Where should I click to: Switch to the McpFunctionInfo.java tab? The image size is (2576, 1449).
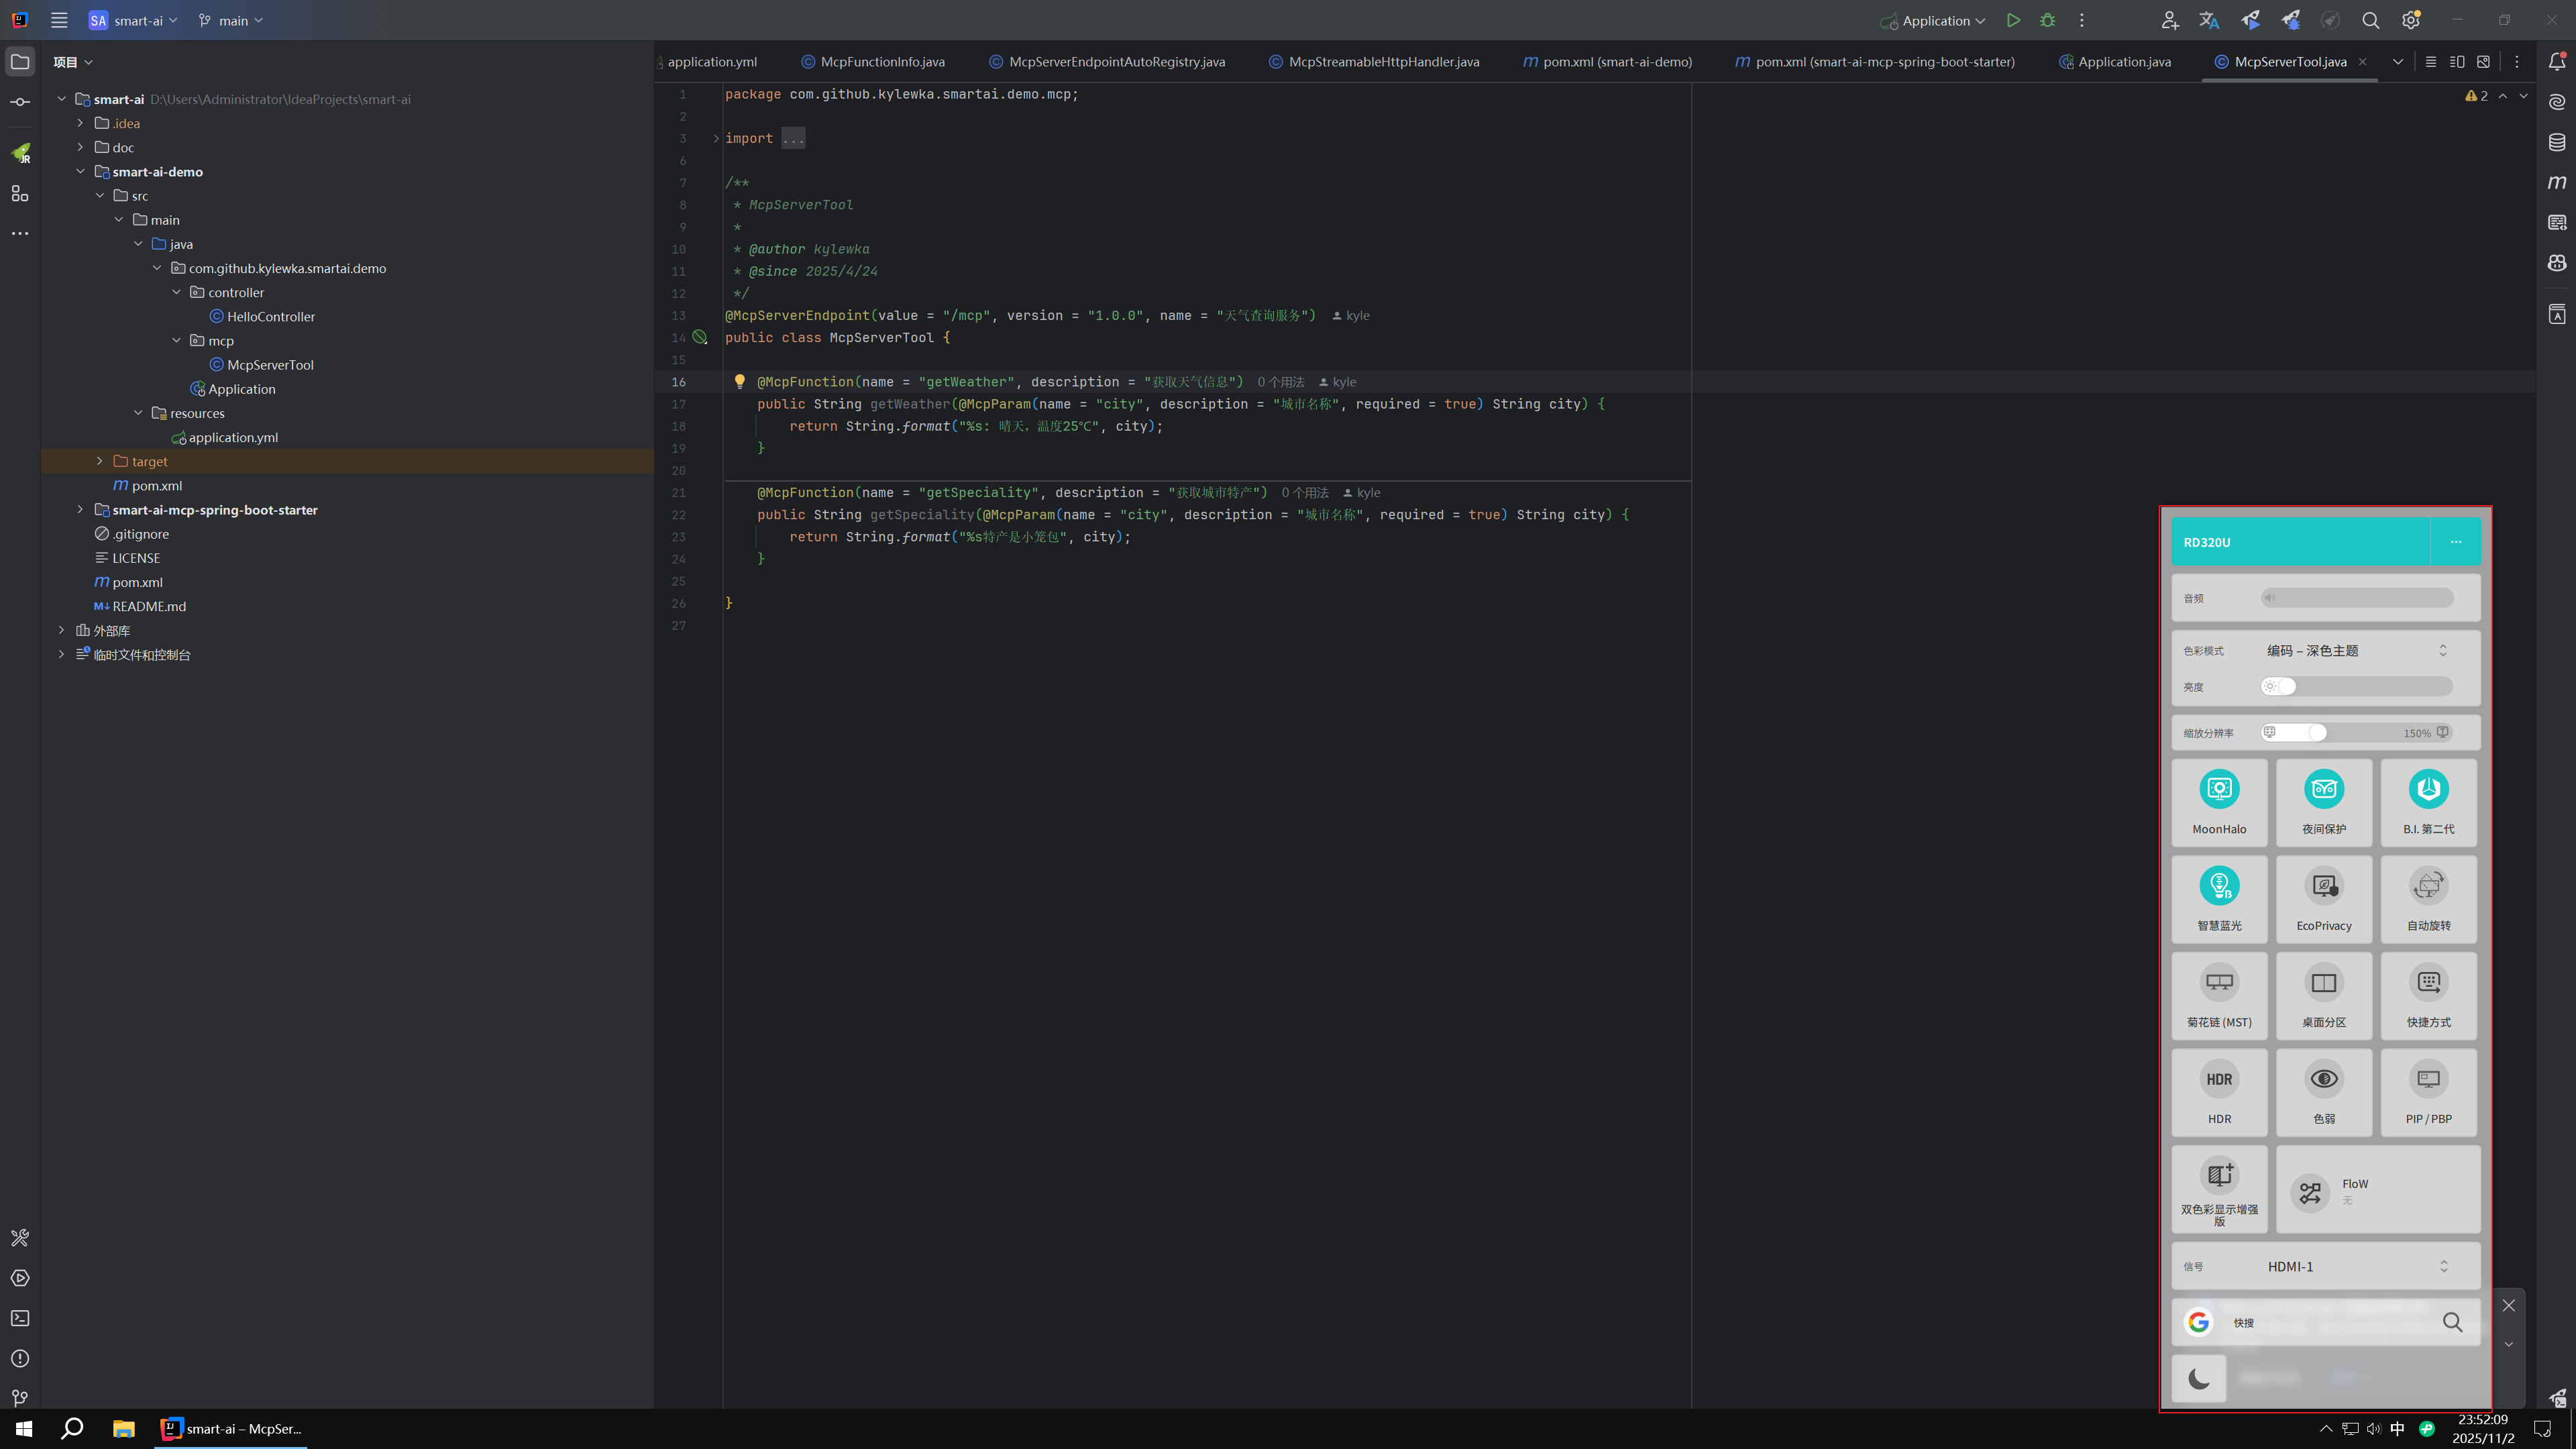click(x=881, y=62)
